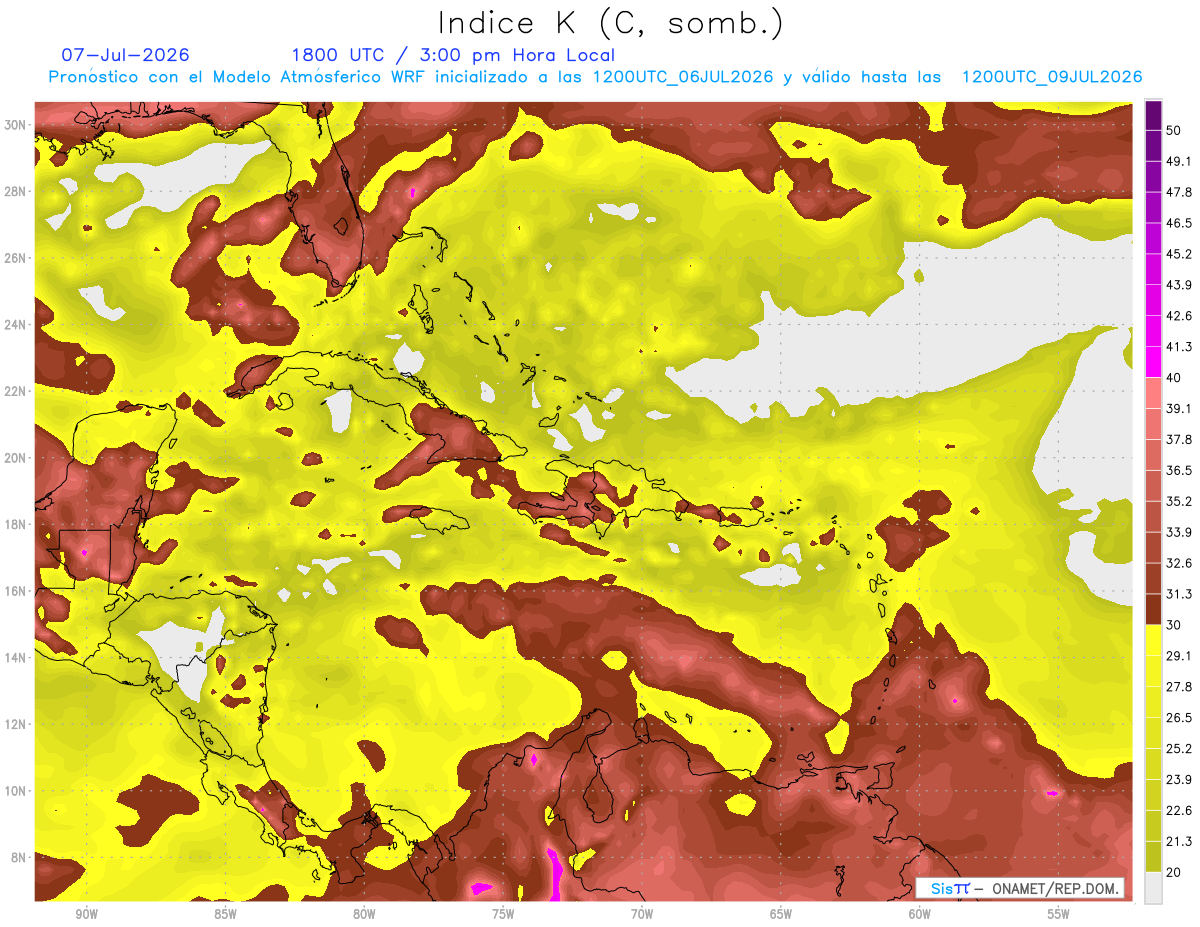Click the "SisTT - ONAMET/REP.DOM." label
This screenshot has height=927, width=1200.
click(1020, 888)
